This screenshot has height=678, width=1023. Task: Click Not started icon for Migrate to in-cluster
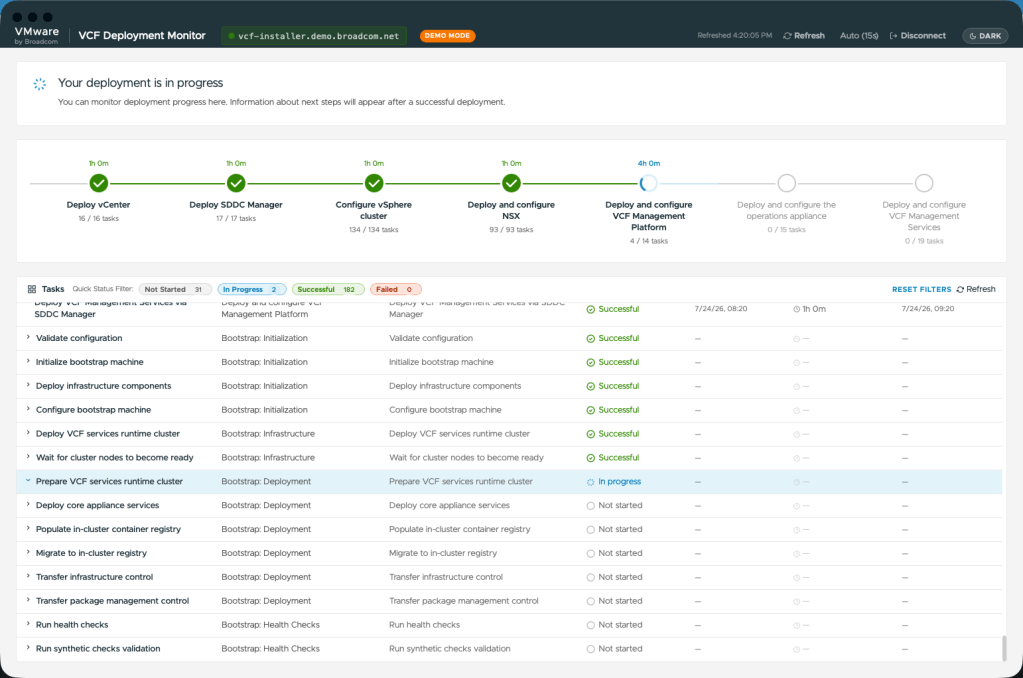pos(590,553)
